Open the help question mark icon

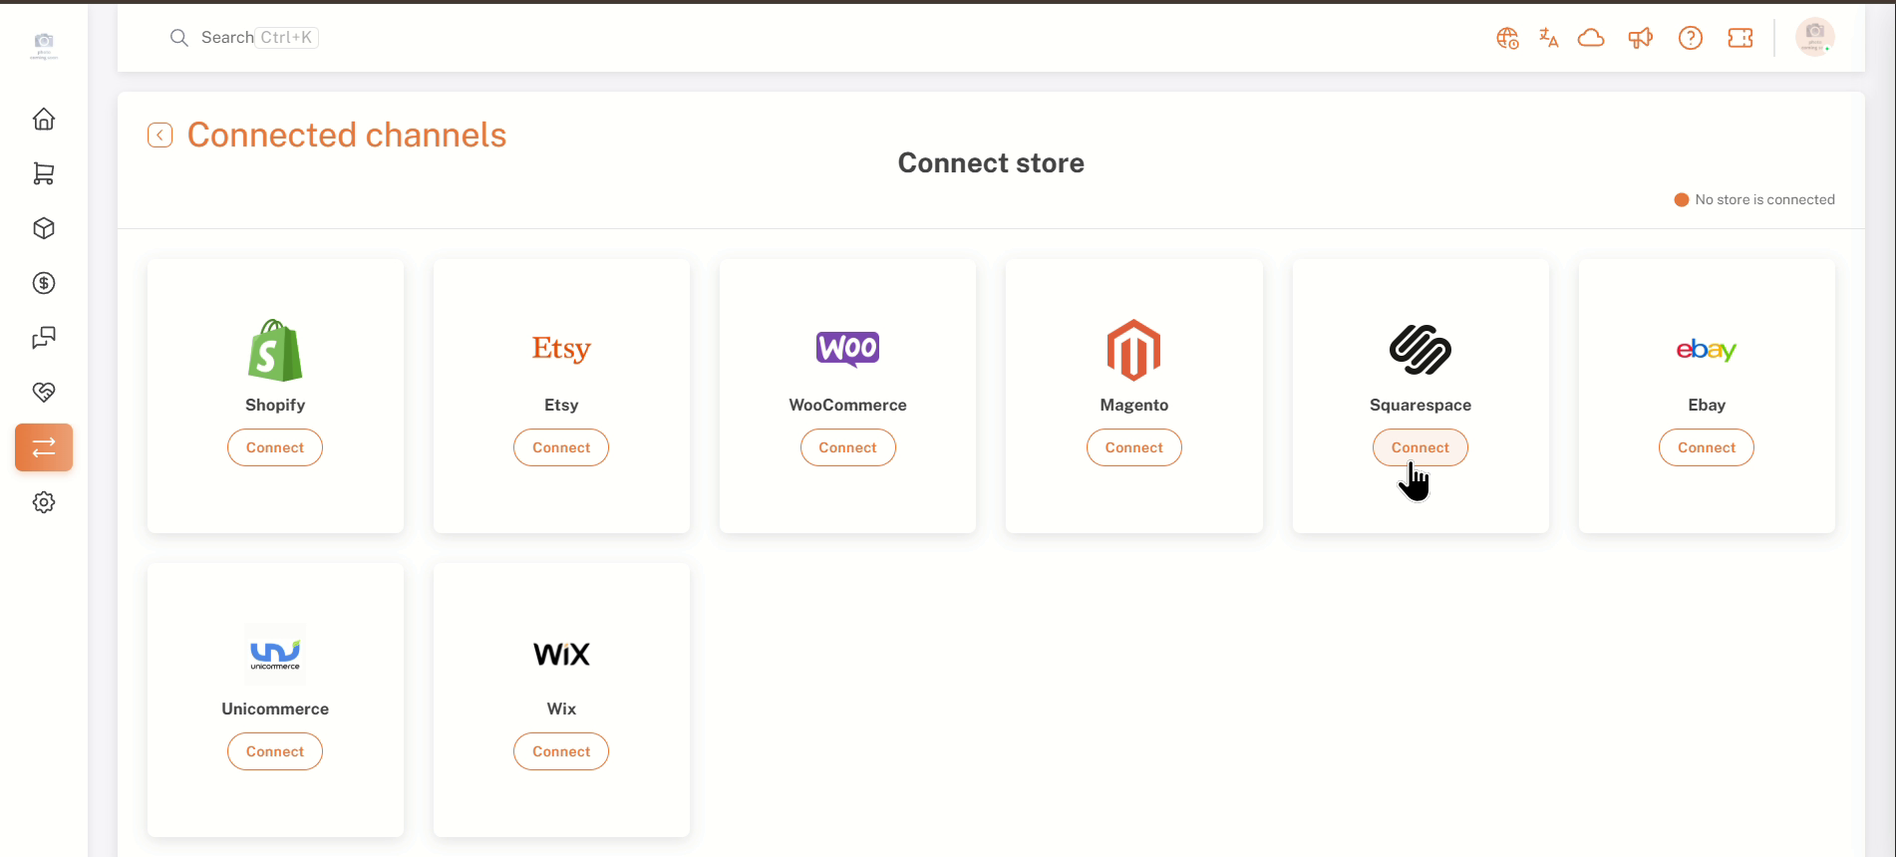pyautogui.click(x=1690, y=38)
